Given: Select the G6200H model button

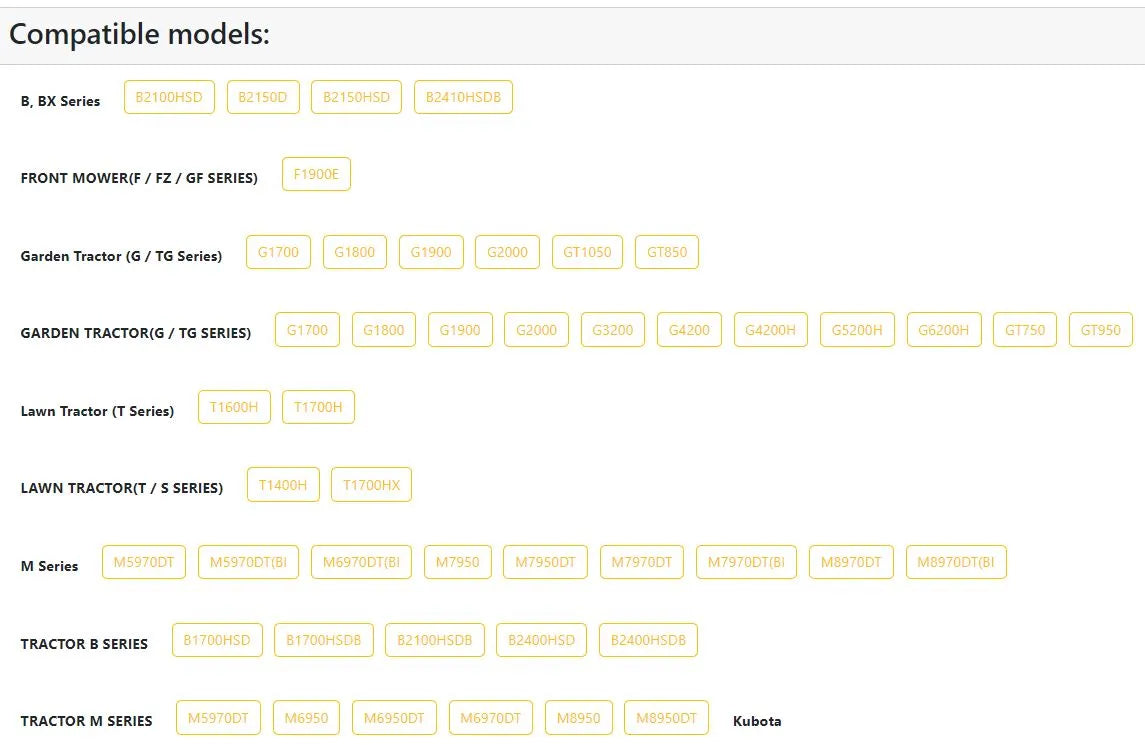Looking at the screenshot, I should [x=944, y=330].
